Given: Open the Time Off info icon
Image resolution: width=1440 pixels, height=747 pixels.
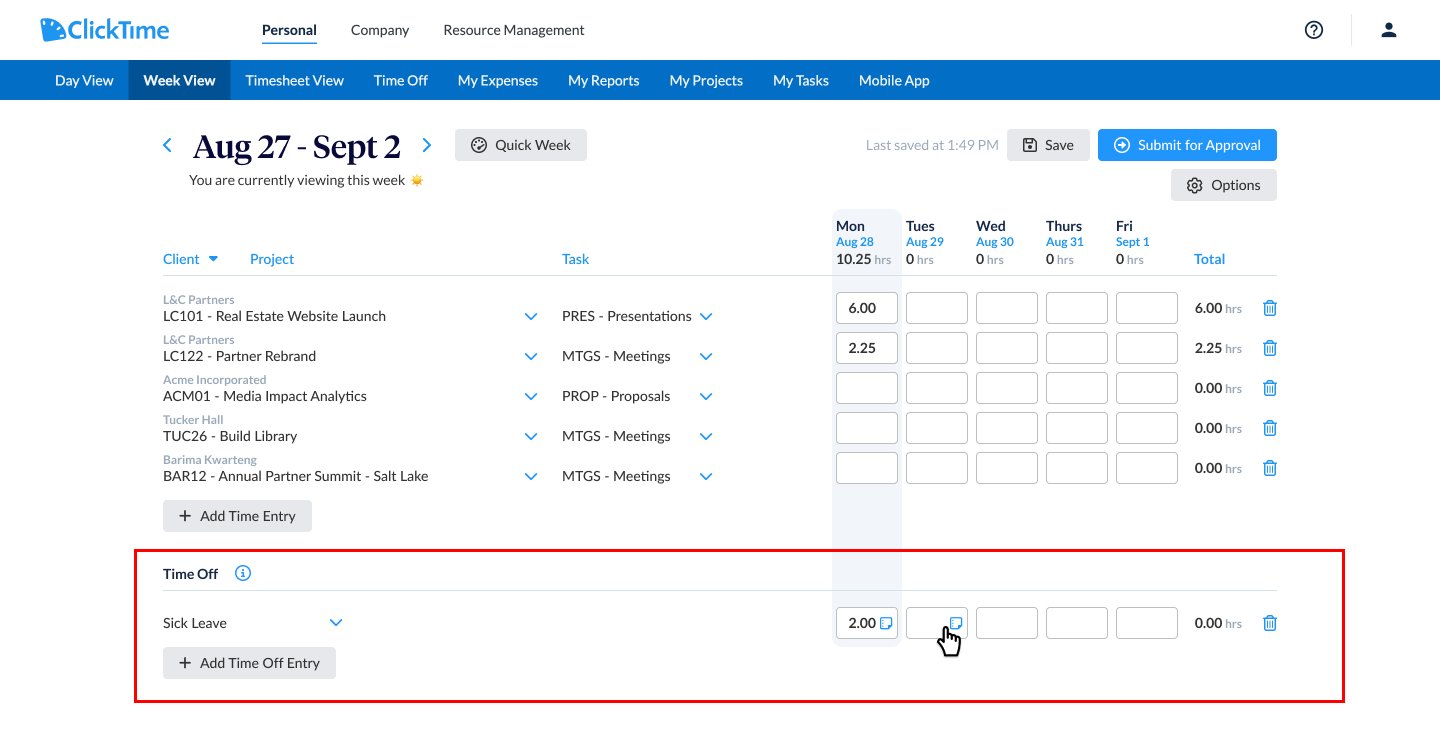Looking at the screenshot, I should (x=243, y=574).
